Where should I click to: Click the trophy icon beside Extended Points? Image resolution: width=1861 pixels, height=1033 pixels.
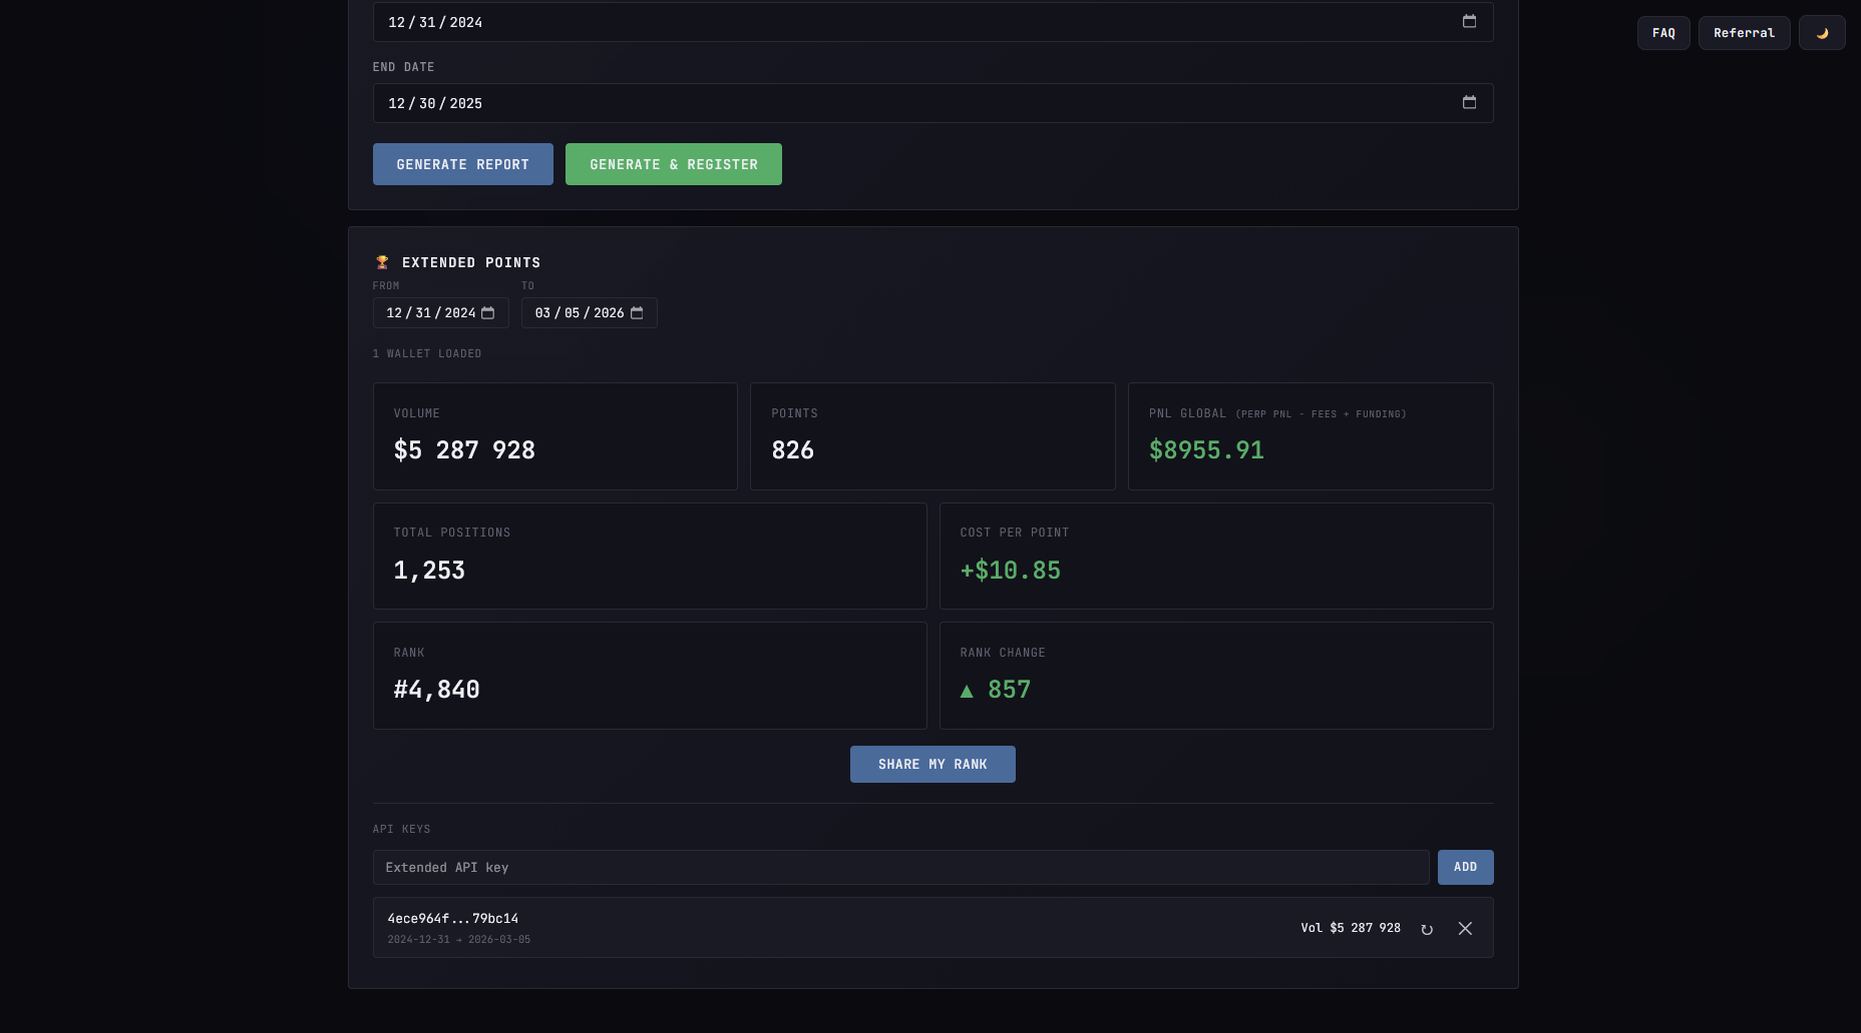[382, 262]
